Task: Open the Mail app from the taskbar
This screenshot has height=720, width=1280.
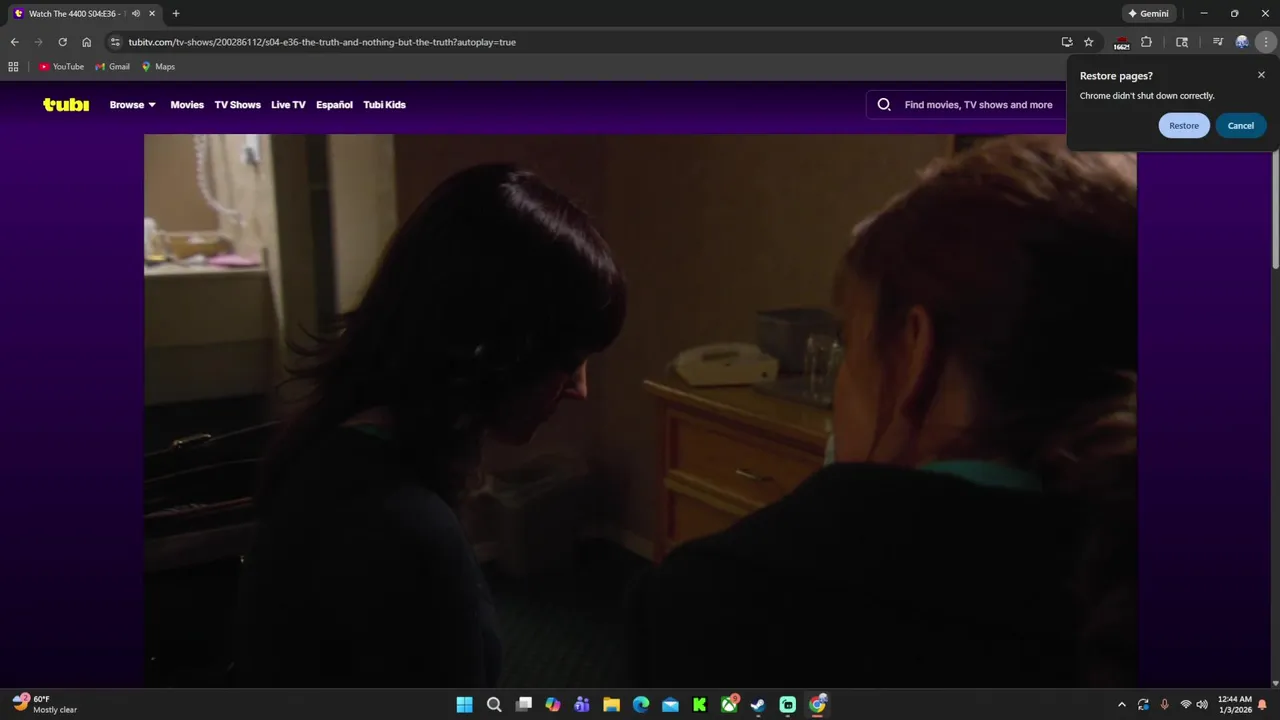Action: pos(670,705)
